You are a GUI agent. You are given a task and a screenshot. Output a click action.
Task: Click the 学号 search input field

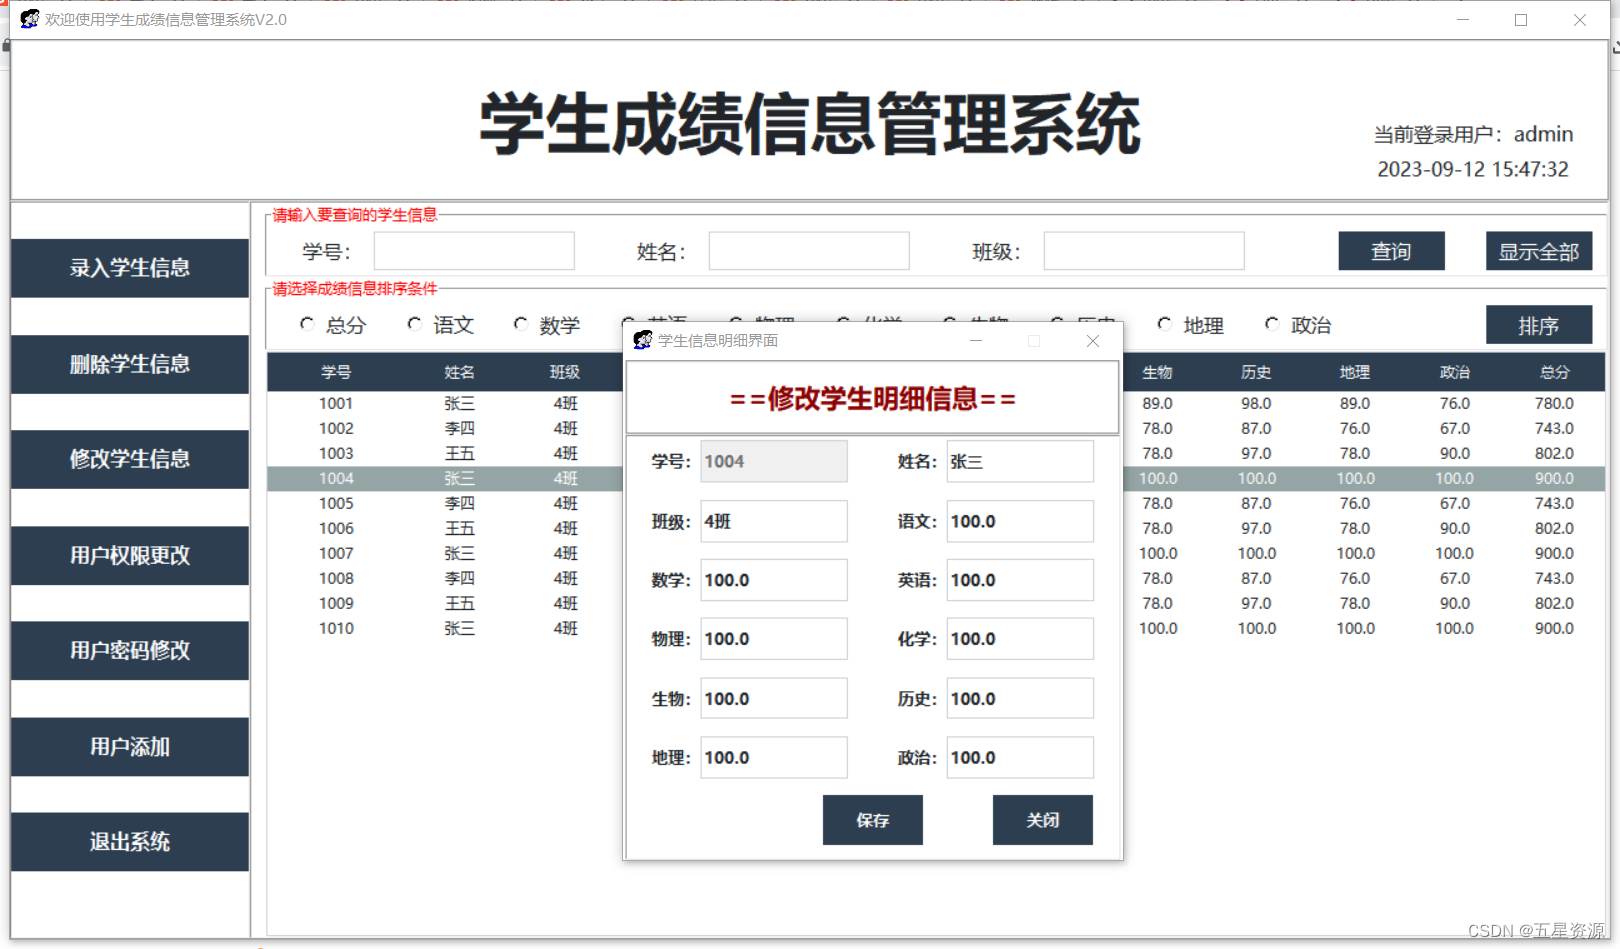(473, 251)
